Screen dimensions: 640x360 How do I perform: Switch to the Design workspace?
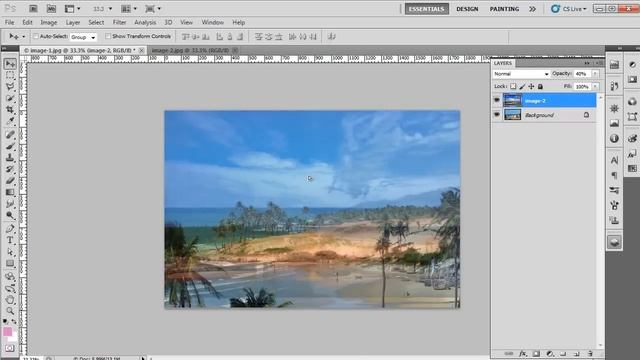coord(467,9)
